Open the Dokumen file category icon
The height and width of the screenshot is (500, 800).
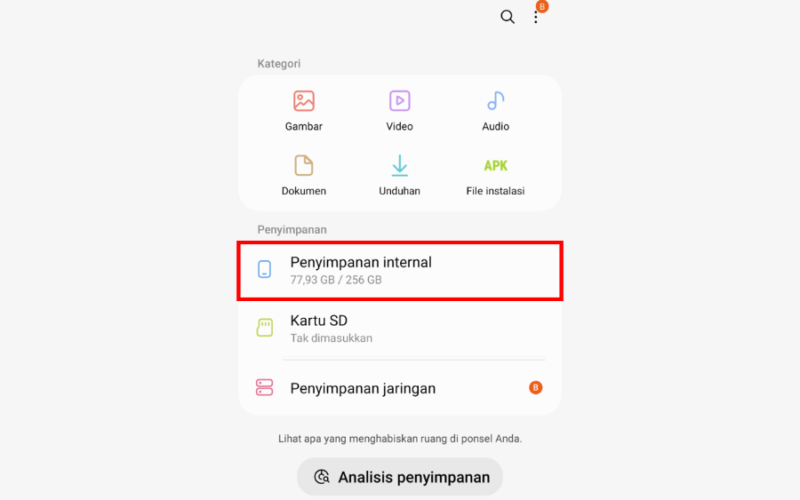tap(304, 166)
